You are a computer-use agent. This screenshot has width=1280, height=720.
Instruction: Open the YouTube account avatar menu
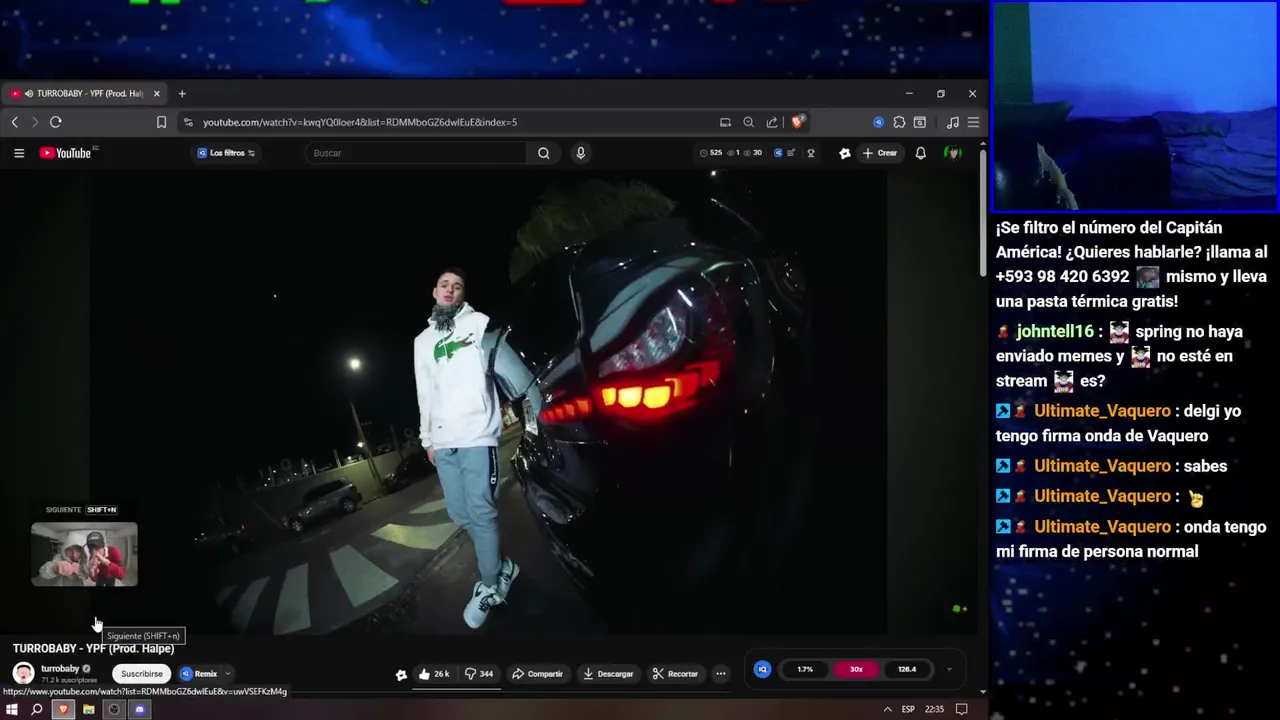(953, 153)
